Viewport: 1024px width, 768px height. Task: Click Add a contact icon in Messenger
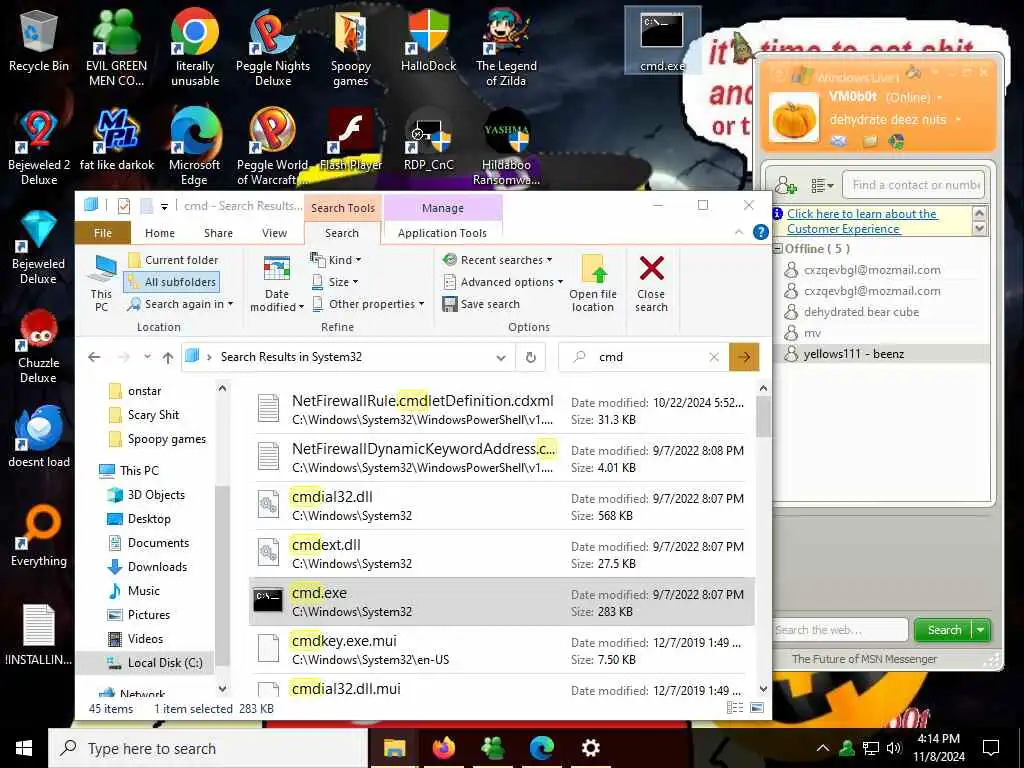point(786,185)
